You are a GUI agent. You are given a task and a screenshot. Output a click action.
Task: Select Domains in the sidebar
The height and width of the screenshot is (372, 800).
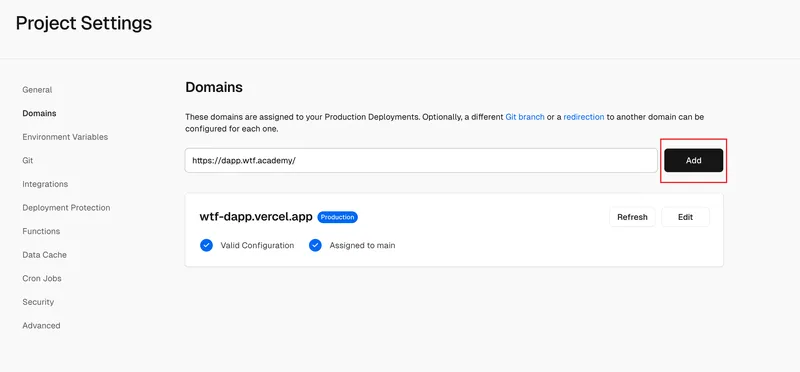click(x=39, y=113)
